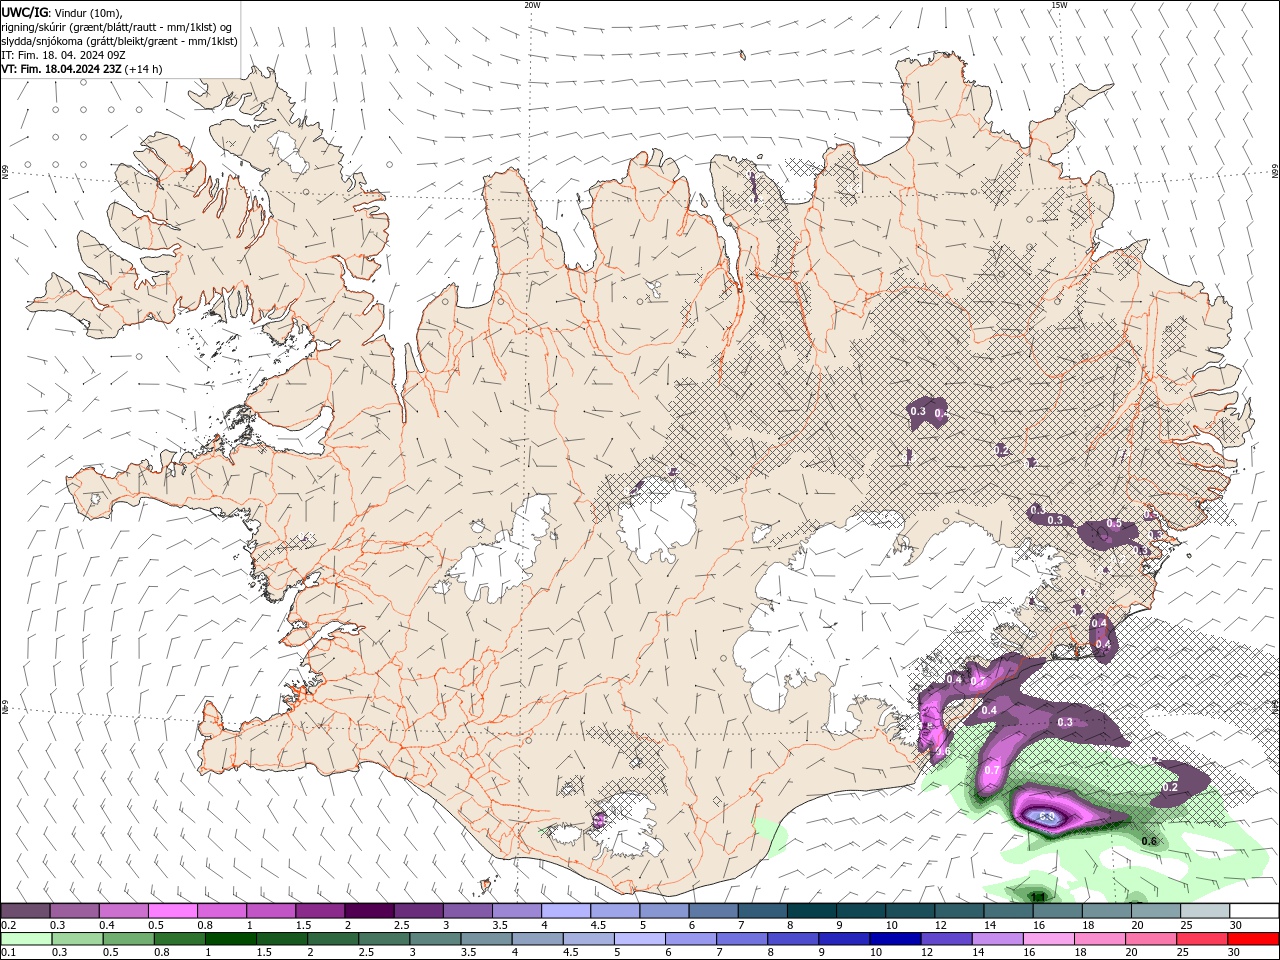Select the 'VT: Fim. 18.04.2024 23Z (+14 h)' line
Image resolution: width=1280 pixels, height=960 pixels.
click(x=82, y=69)
